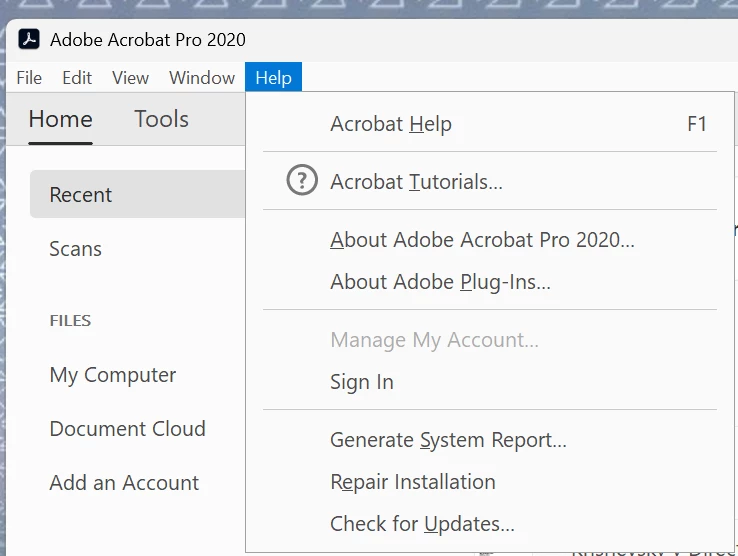This screenshot has width=738, height=556.
Task: Select Acrobat Help from the menu
Action: click(x=391, y=124)
